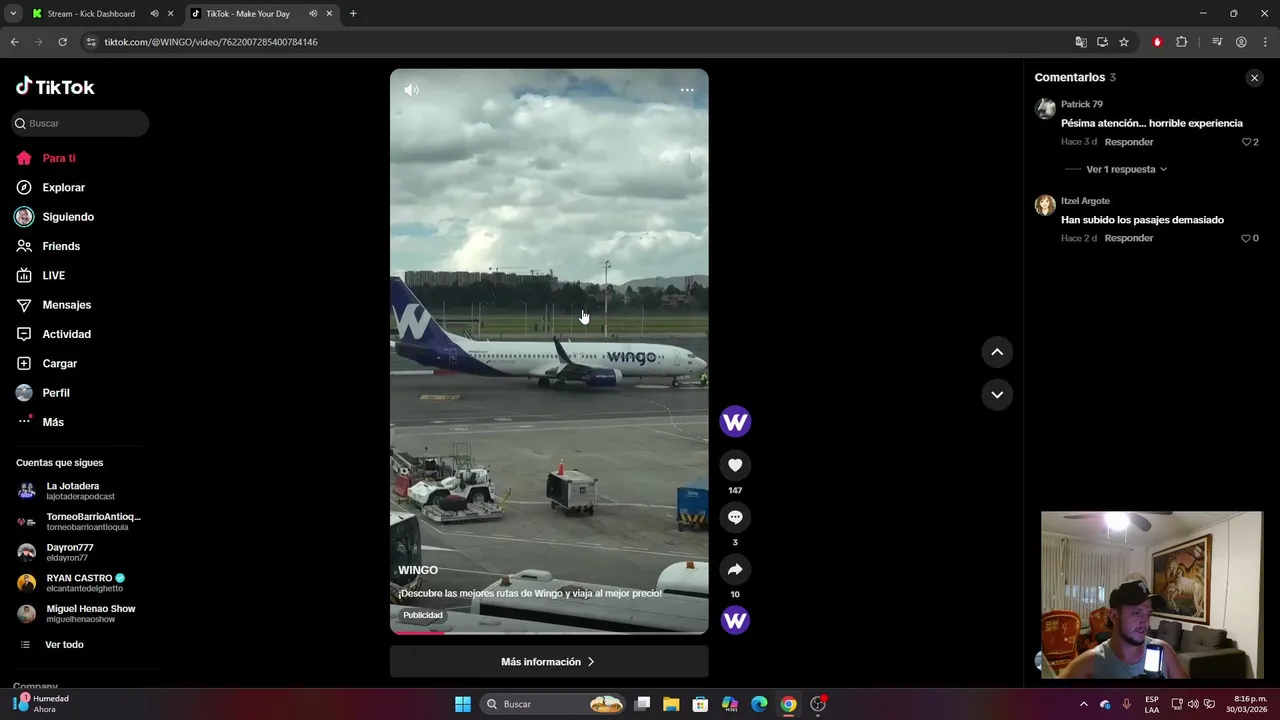Go to the LIVE section
The image size is (1280, 720).
[x=40, y=276]
